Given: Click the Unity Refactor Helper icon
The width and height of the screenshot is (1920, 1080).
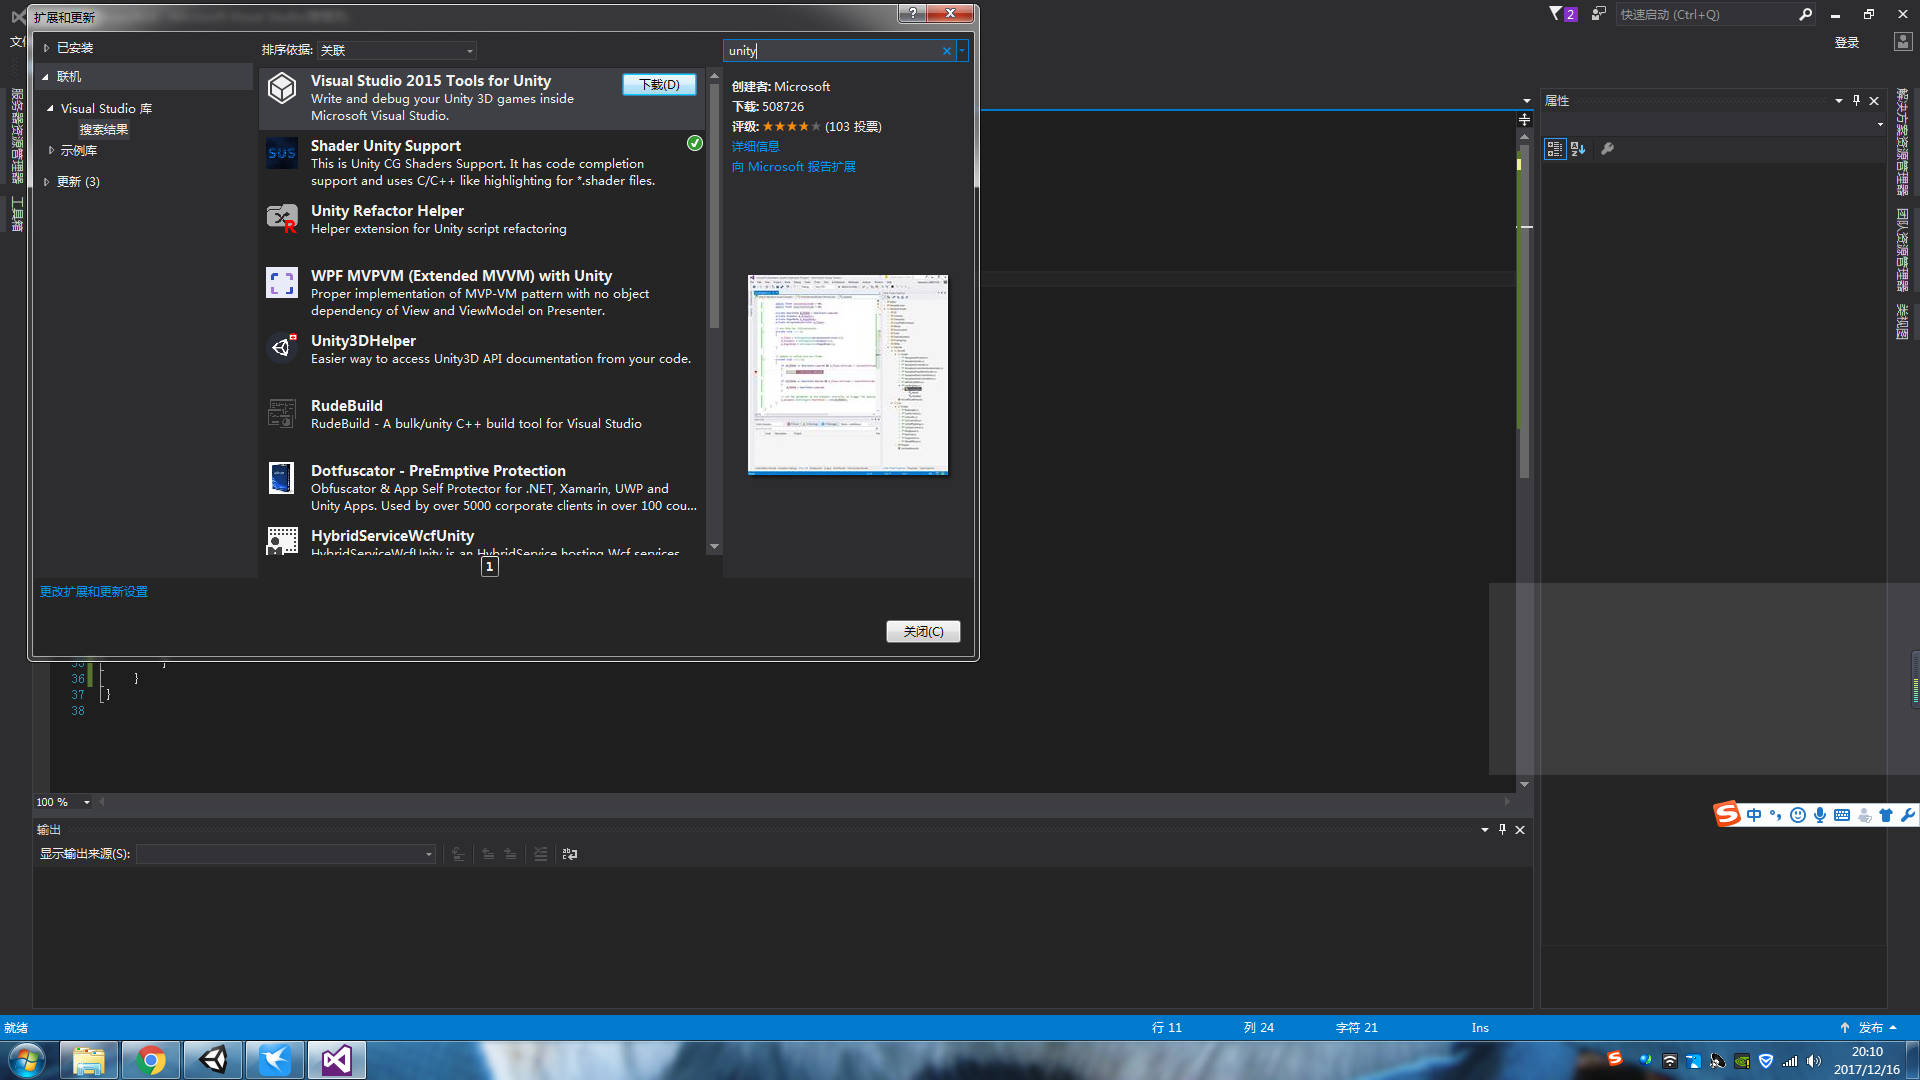Looking at the screenshot, I should click(282, 218).
